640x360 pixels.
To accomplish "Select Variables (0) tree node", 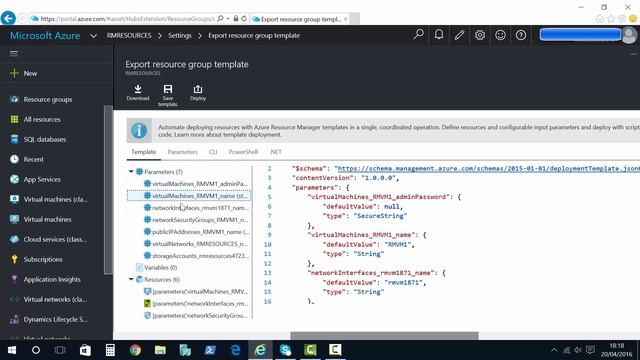I will coord(156,267).
